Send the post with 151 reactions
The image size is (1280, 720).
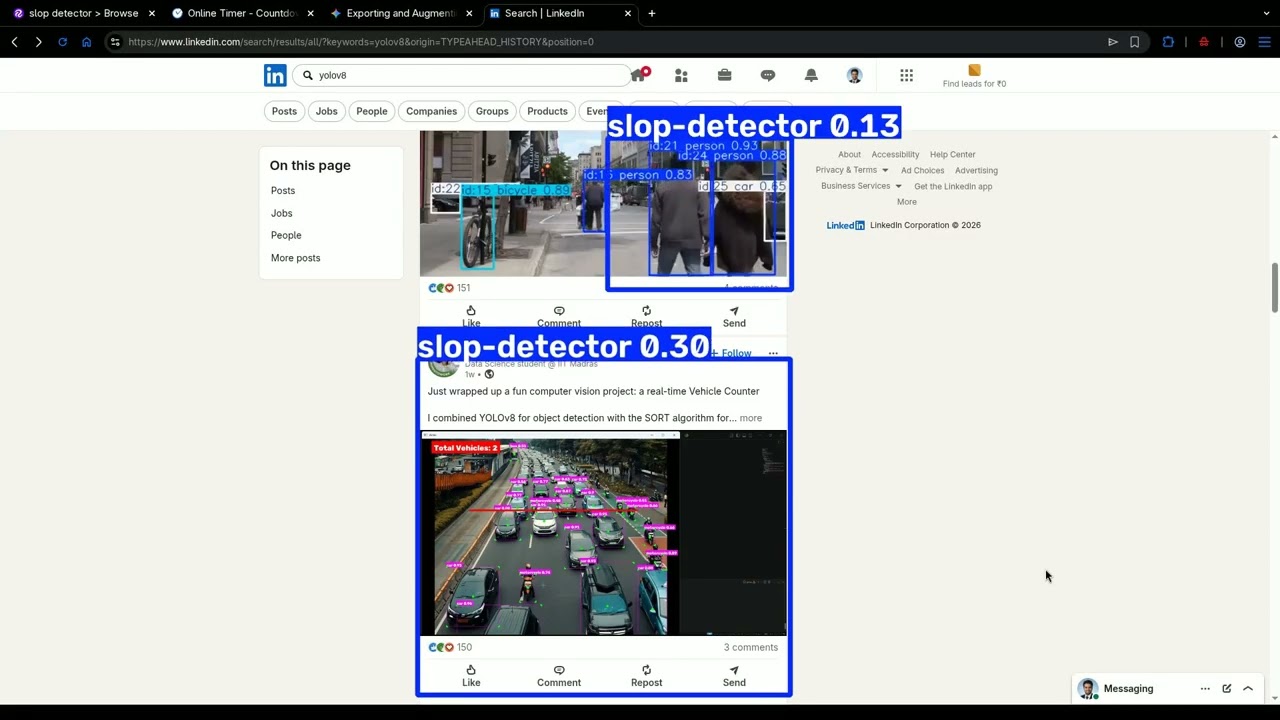(734, 317)
